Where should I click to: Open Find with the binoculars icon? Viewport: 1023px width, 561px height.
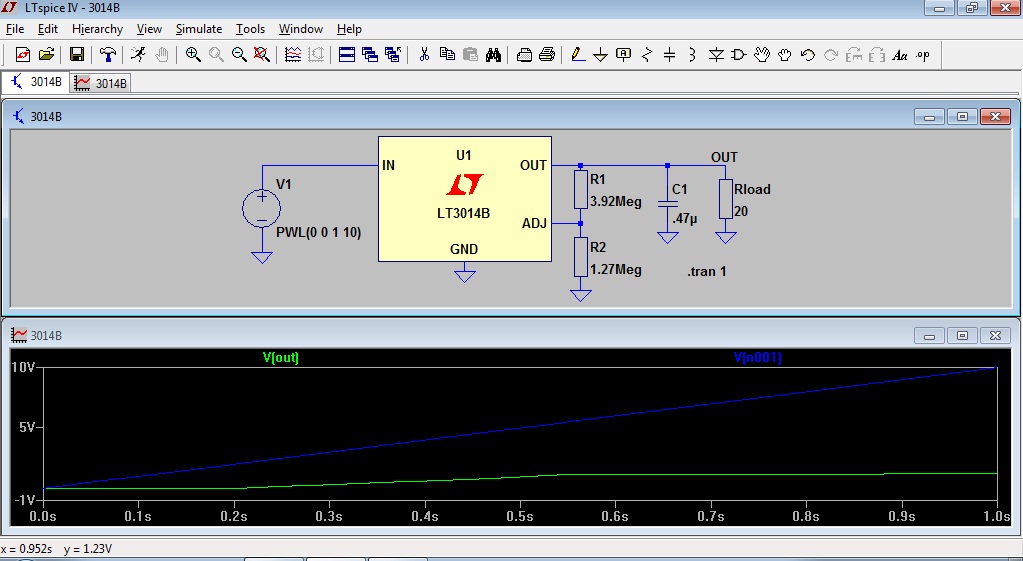493,55
